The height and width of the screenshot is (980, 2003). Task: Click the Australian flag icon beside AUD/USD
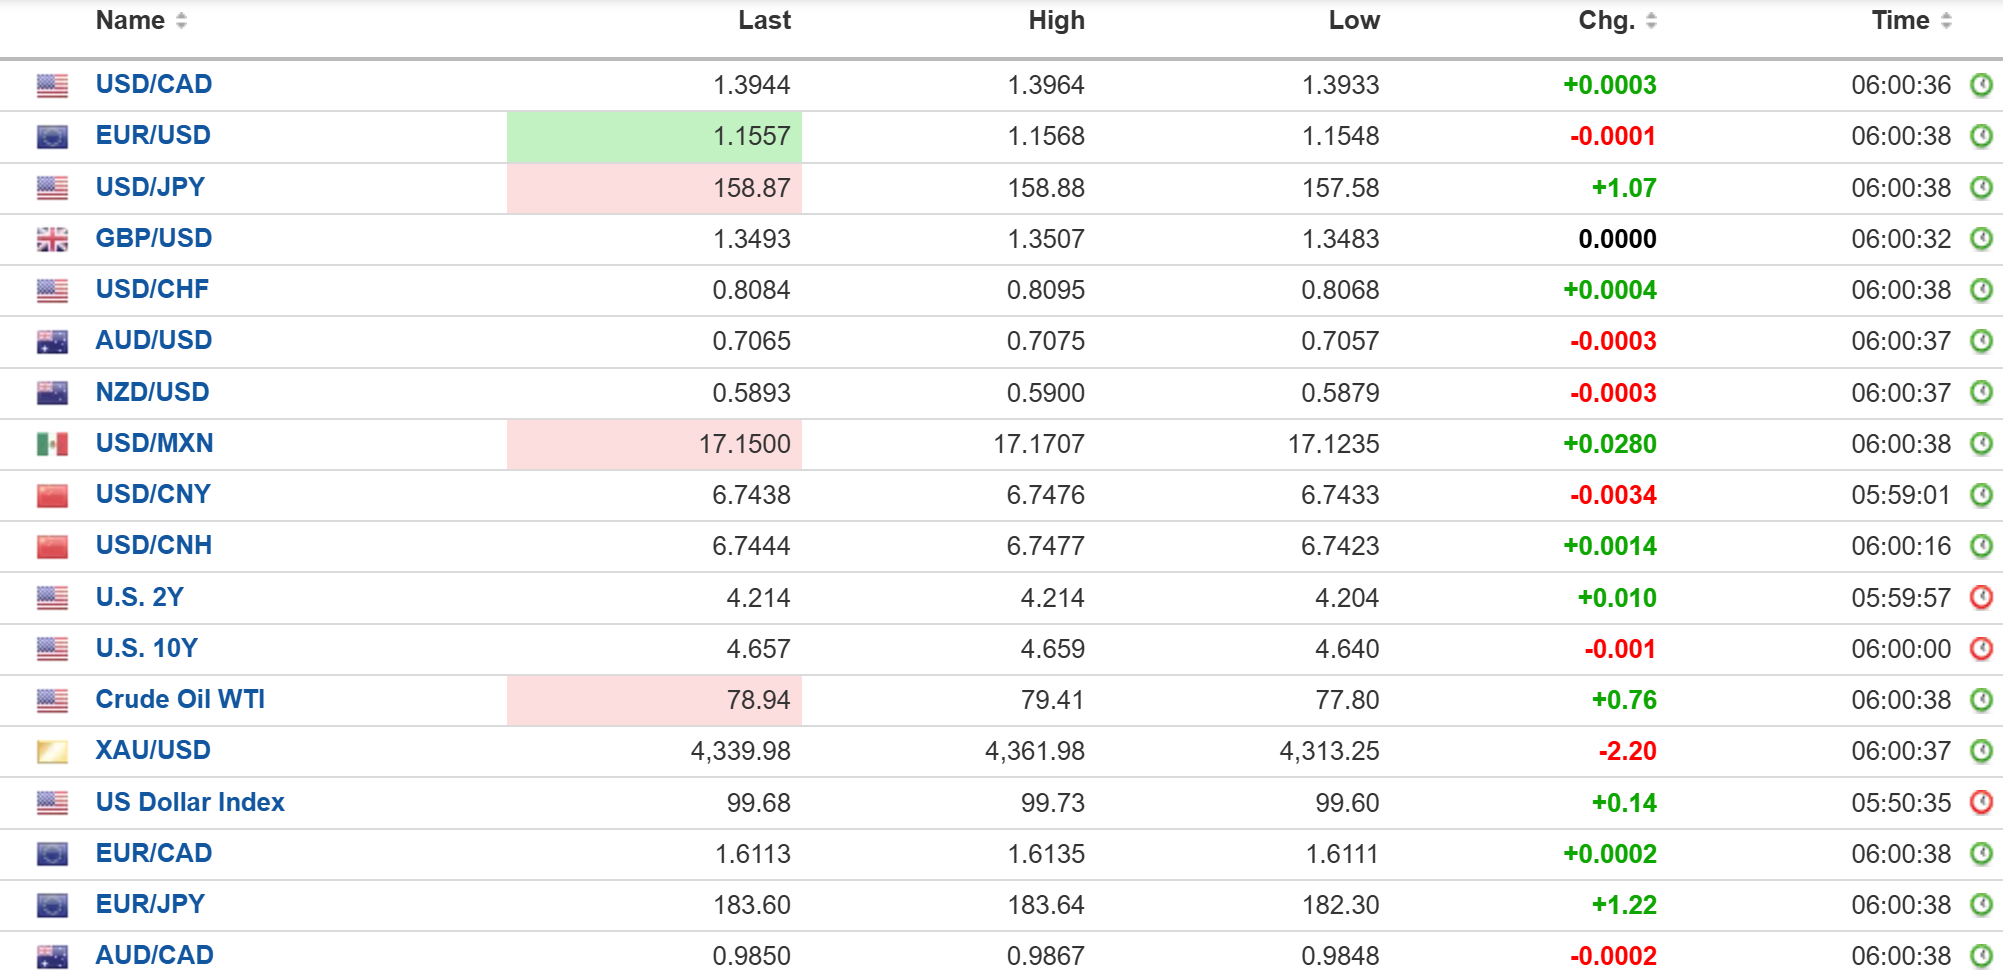point(52,341)
